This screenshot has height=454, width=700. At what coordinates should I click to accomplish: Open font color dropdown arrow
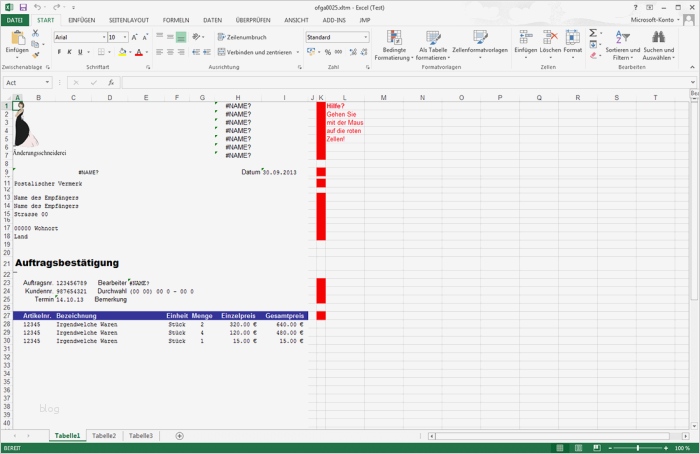point(147,52)
